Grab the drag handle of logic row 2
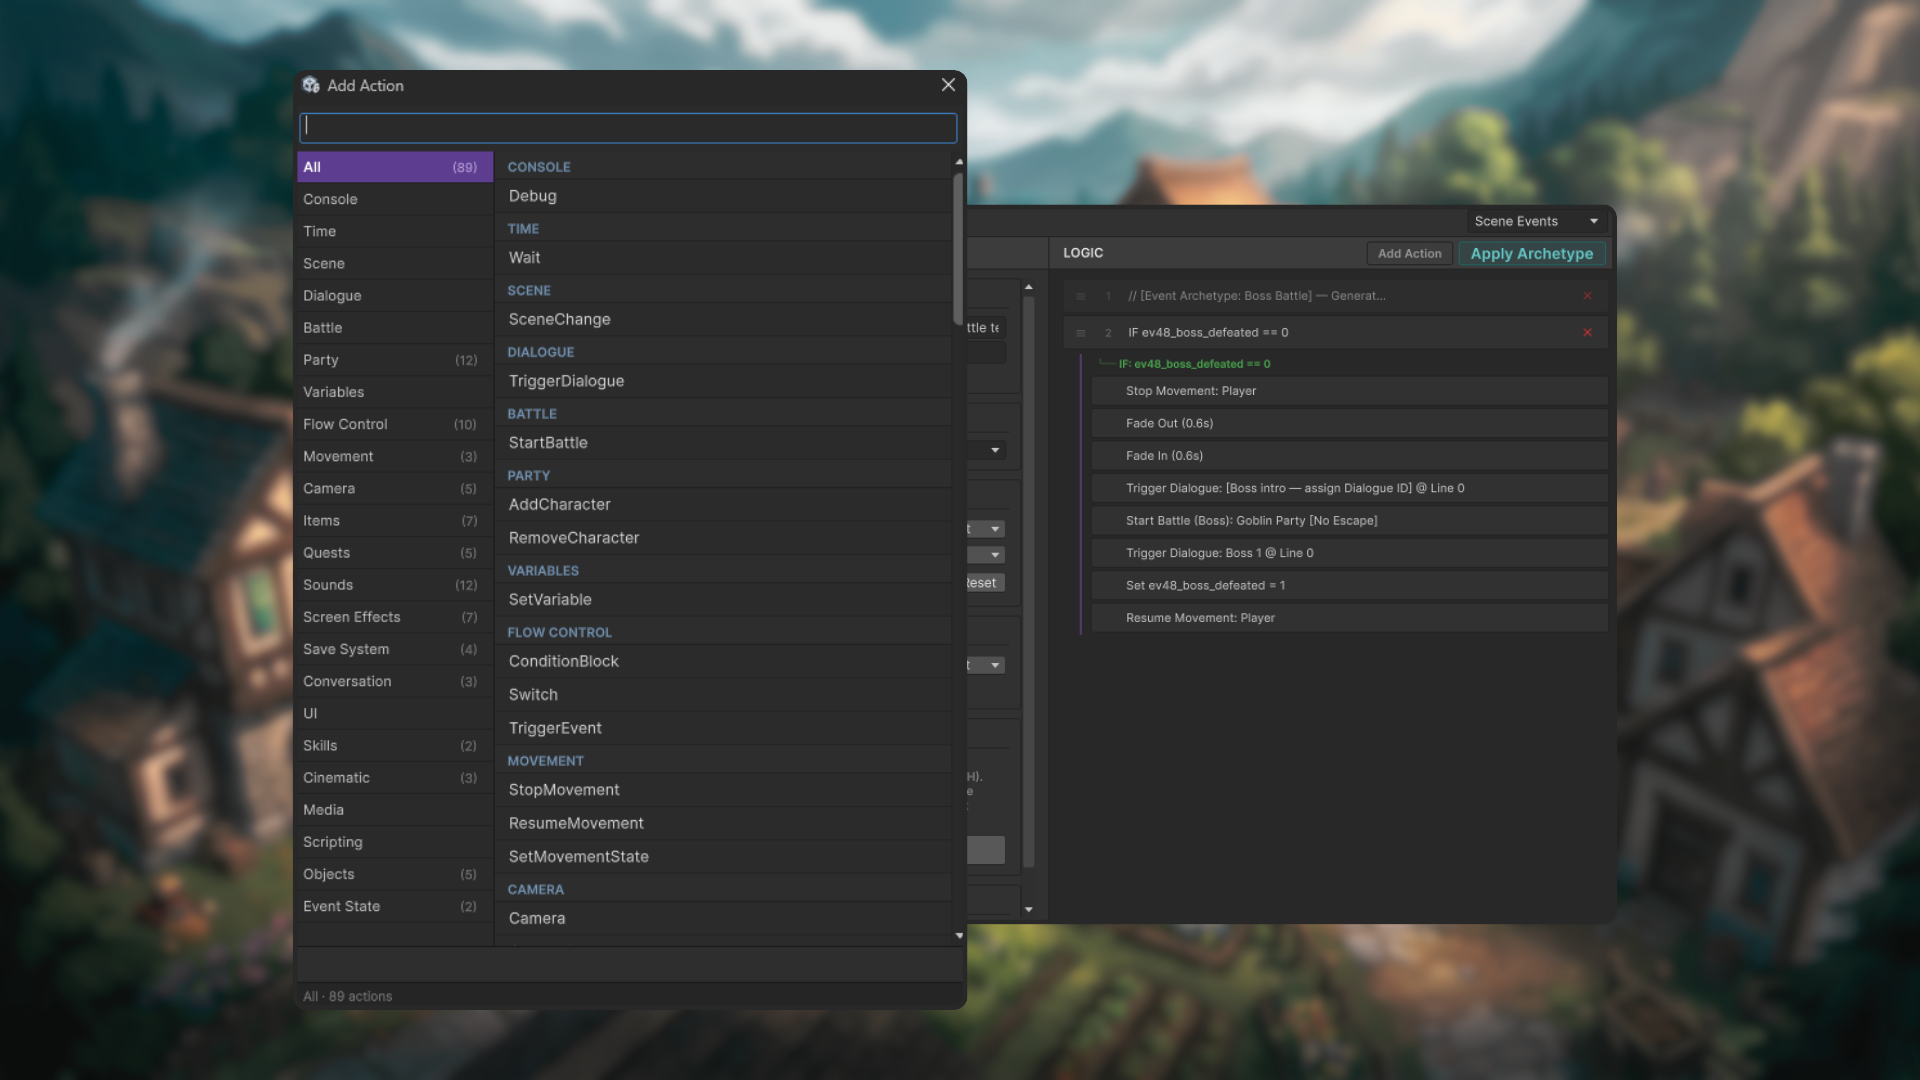Image resolution: width=1920 pixels, height=1080 pixels. (1080, 332)
